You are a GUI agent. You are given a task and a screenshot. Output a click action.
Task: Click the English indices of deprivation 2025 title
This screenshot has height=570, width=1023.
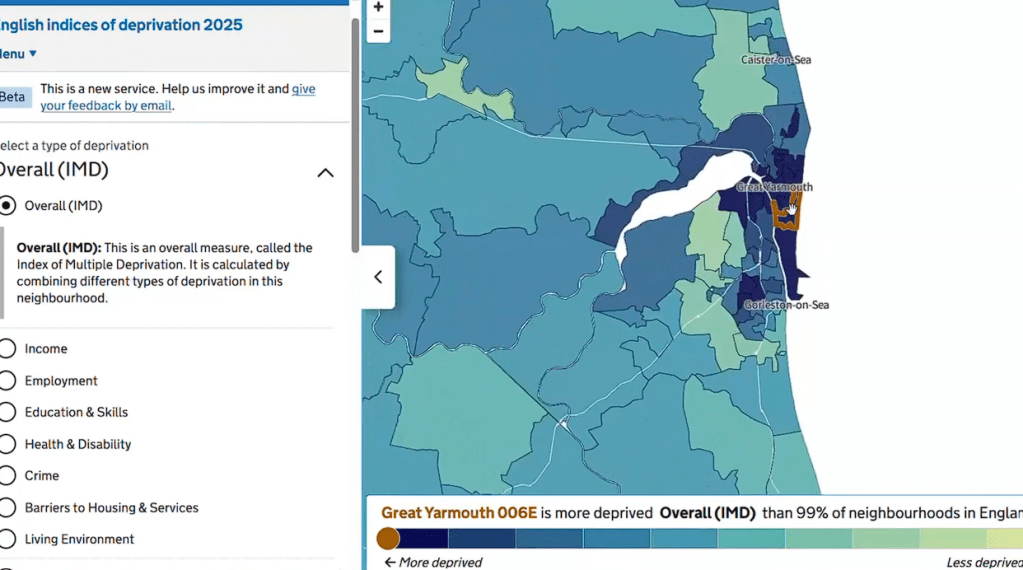pyautogui.click(x=120, y=25)
